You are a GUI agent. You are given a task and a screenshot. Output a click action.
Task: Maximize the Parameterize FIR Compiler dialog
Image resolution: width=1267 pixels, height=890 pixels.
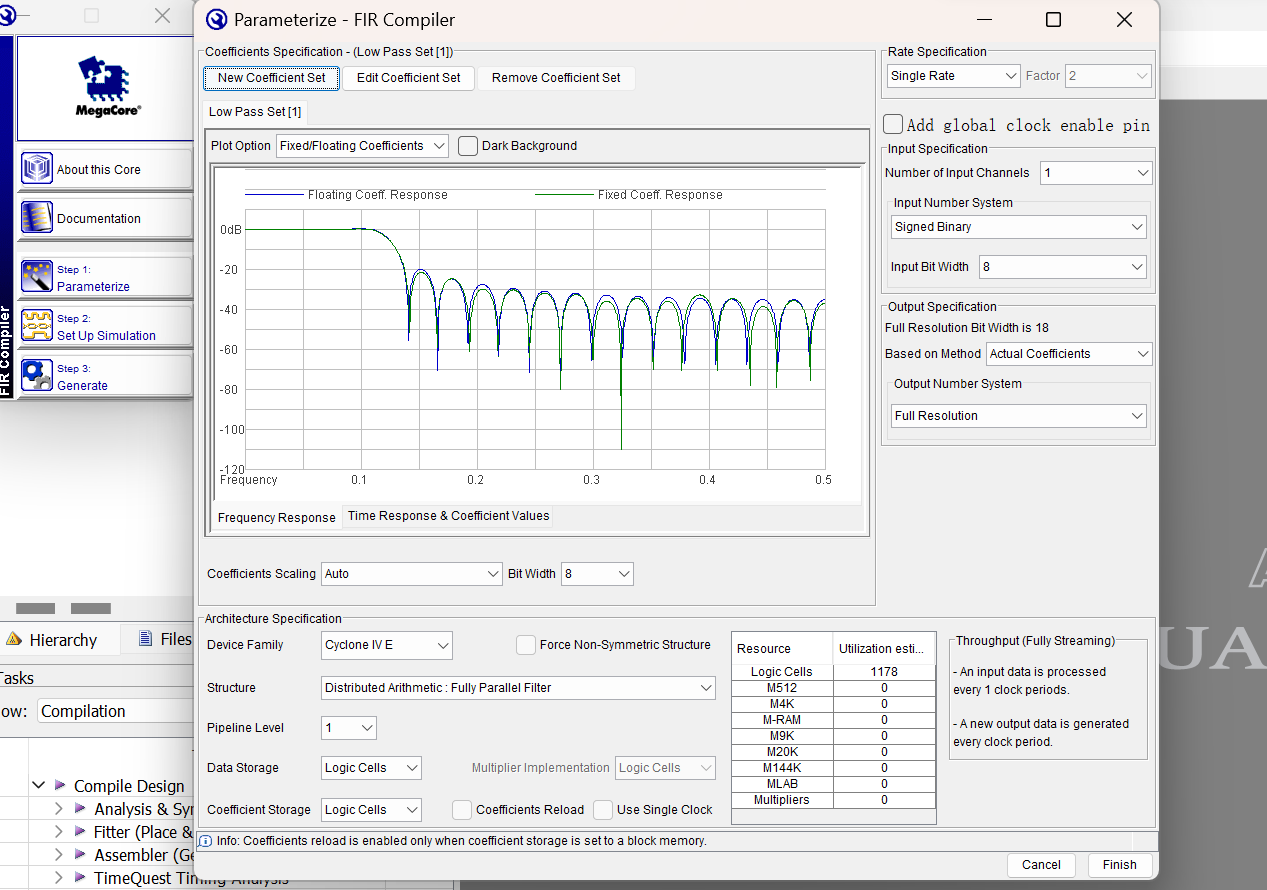[1053, 20]
